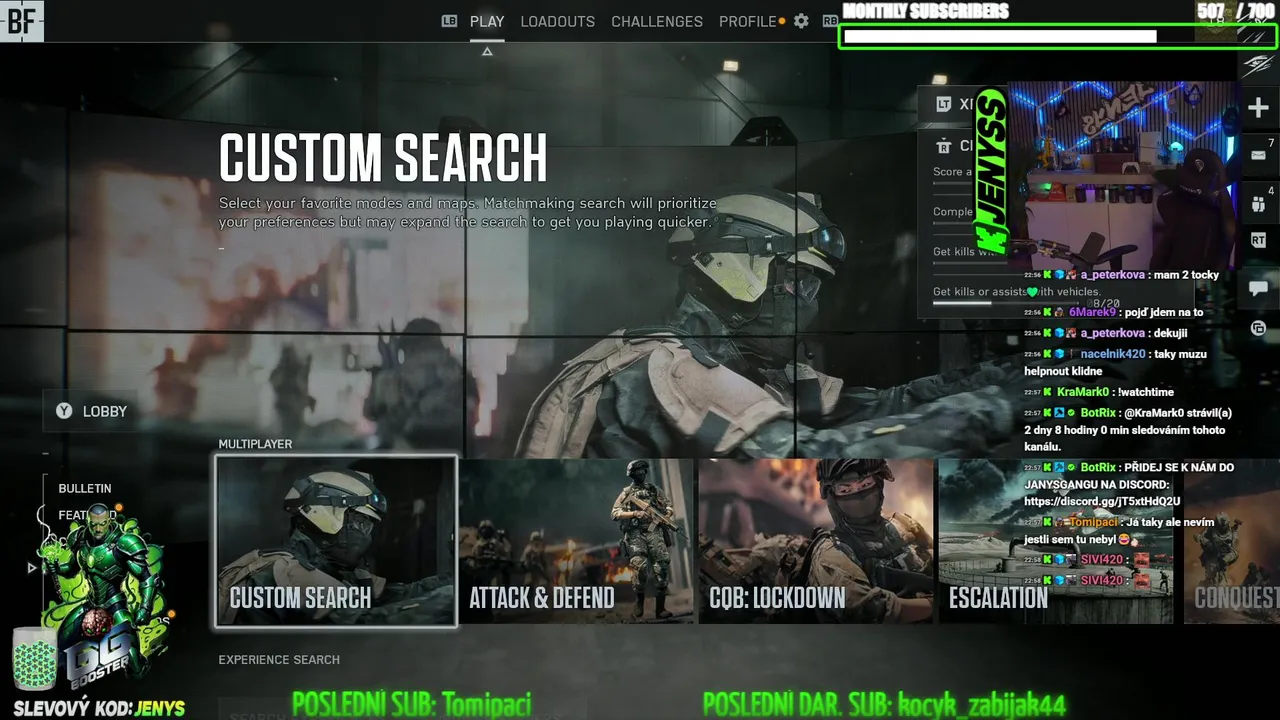Open the friends squad icon with 4

1258,205
